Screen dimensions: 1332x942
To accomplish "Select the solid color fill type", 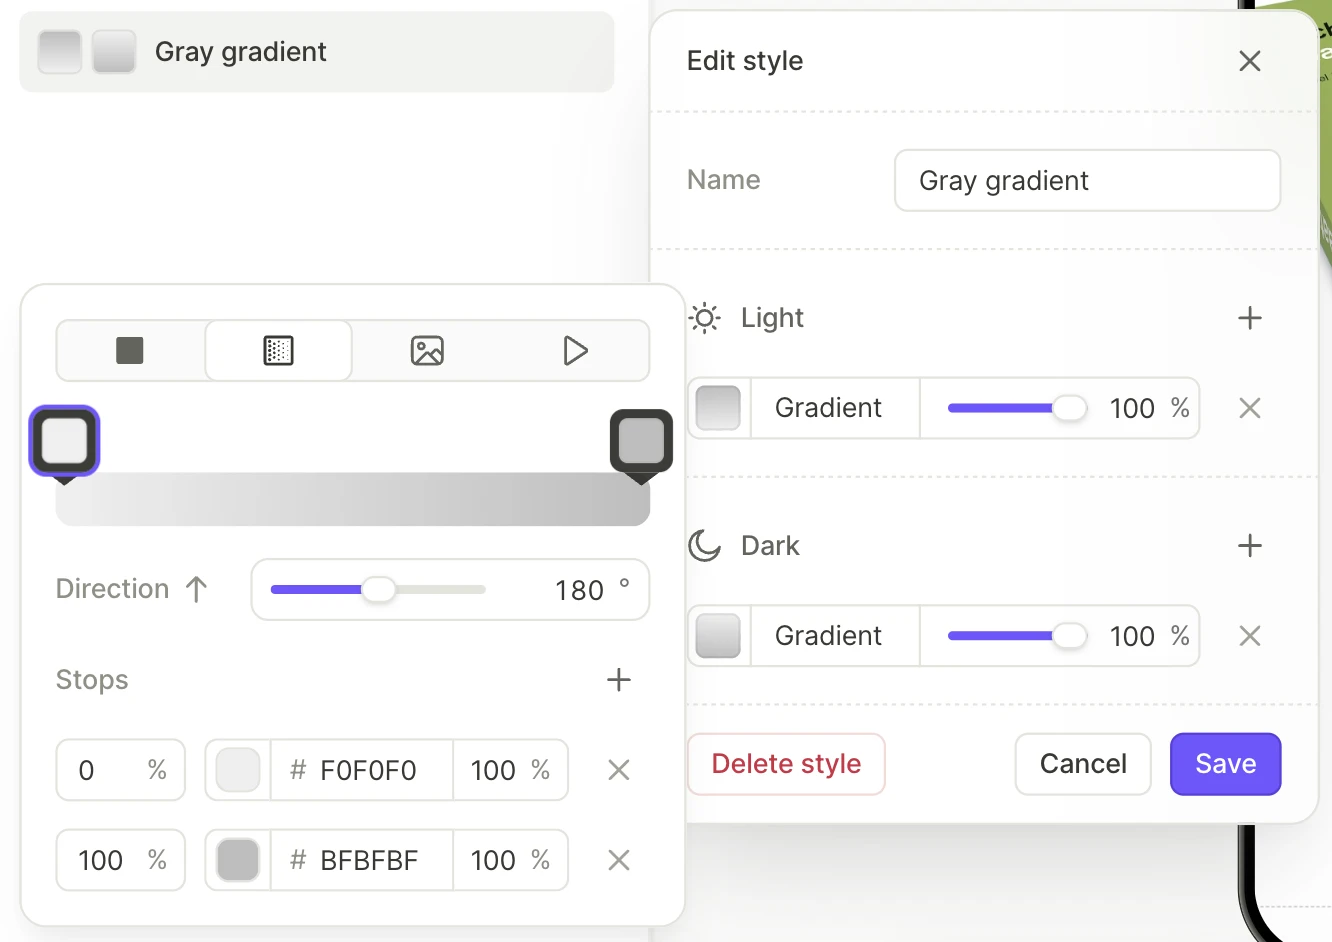I will click(130, 351).
